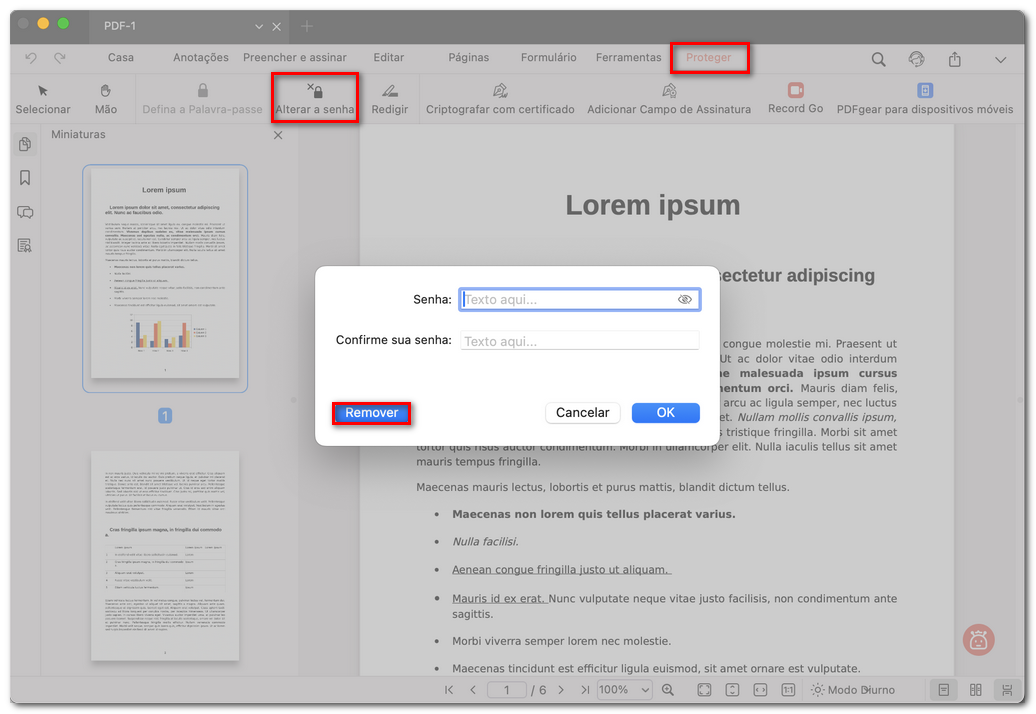
Task: Open the PDF-1 tab dropdown chevron
Action: pos(257,26)
